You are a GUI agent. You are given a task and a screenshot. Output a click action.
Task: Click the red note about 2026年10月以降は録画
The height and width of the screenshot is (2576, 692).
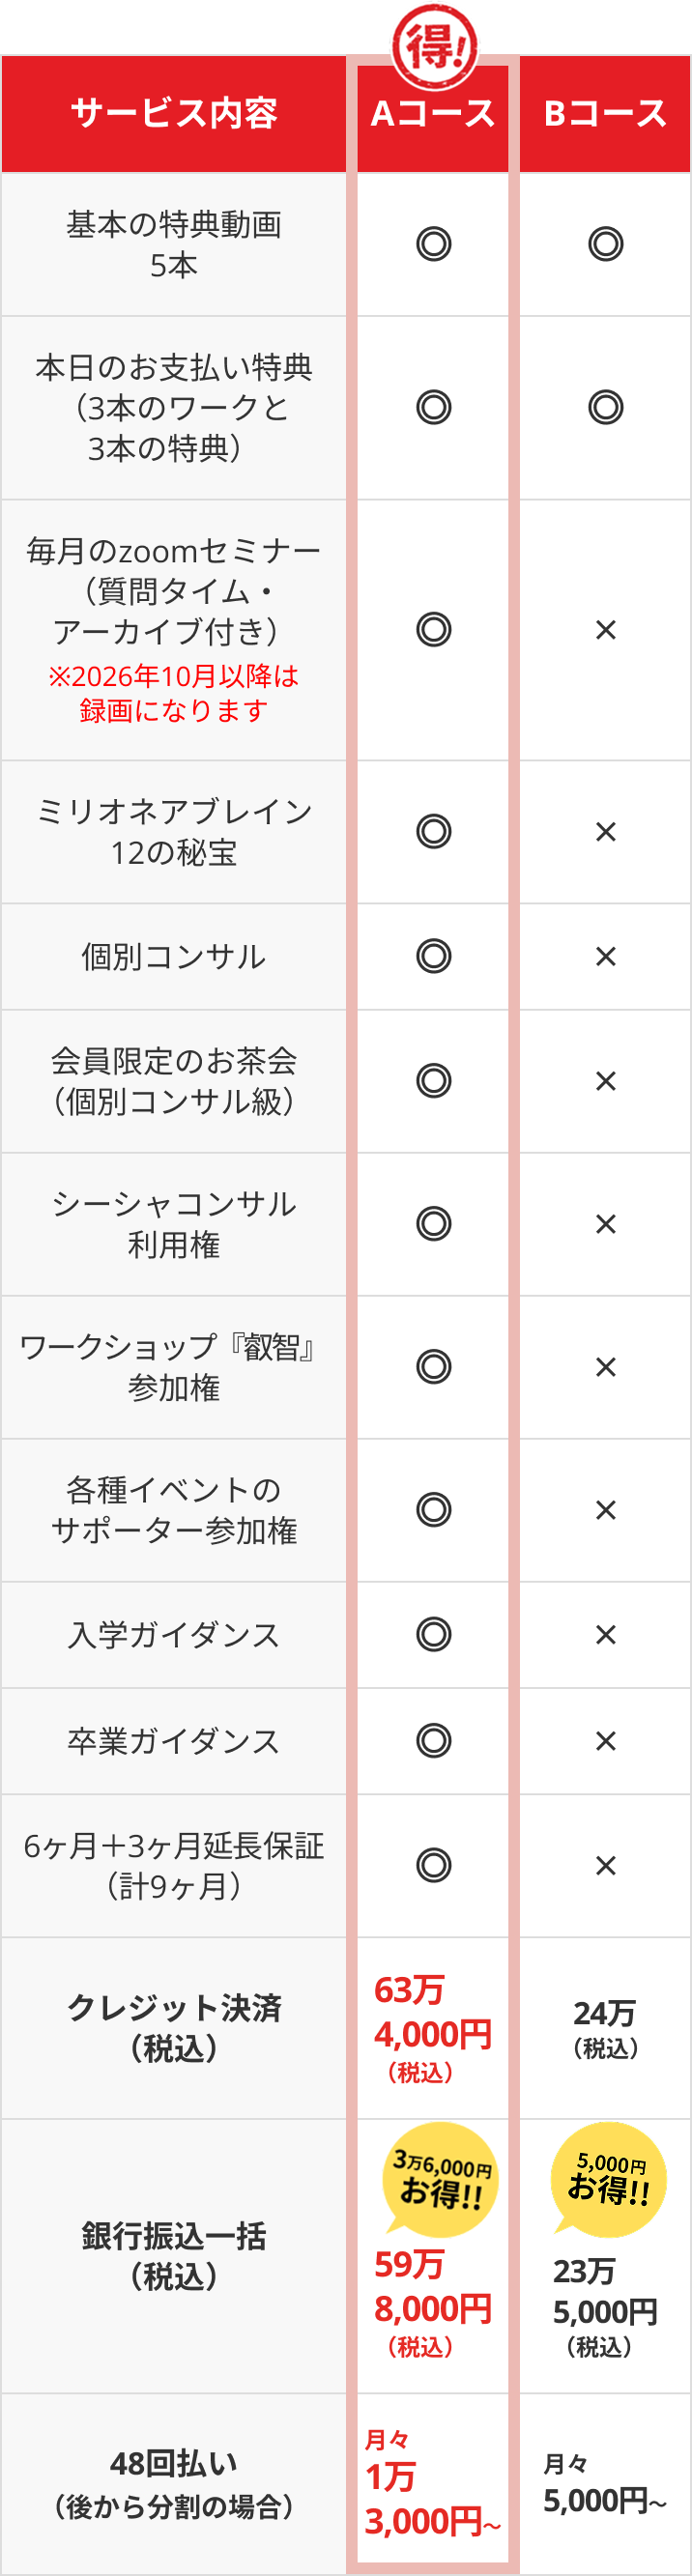pos(174,693)
